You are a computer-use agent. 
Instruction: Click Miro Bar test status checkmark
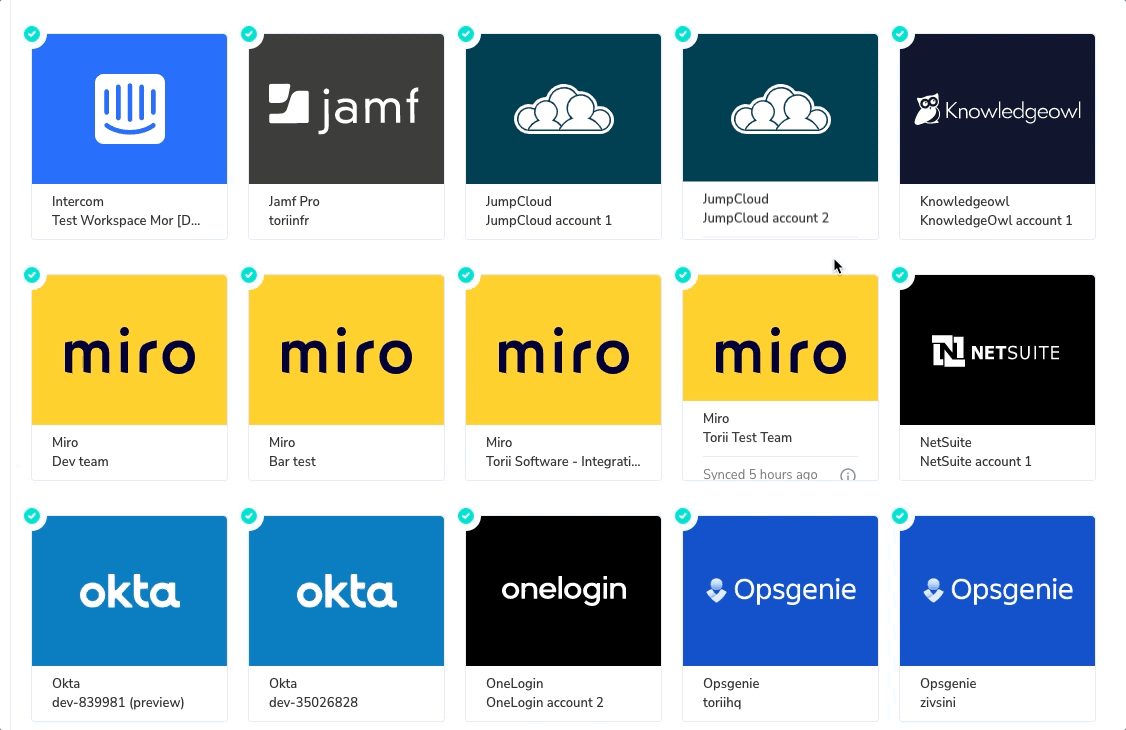click(x=249, y=275)
